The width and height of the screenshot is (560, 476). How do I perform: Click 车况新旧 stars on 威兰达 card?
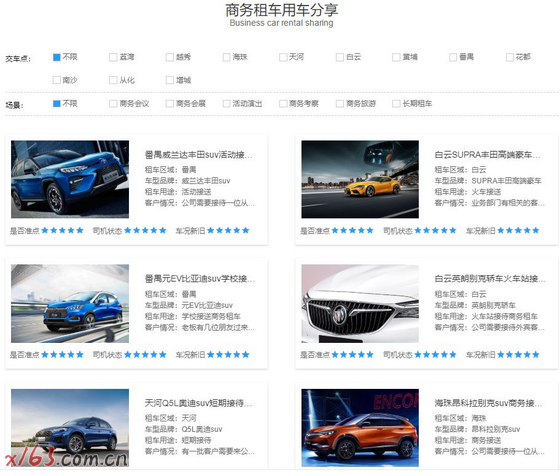[x=228, y=231]
